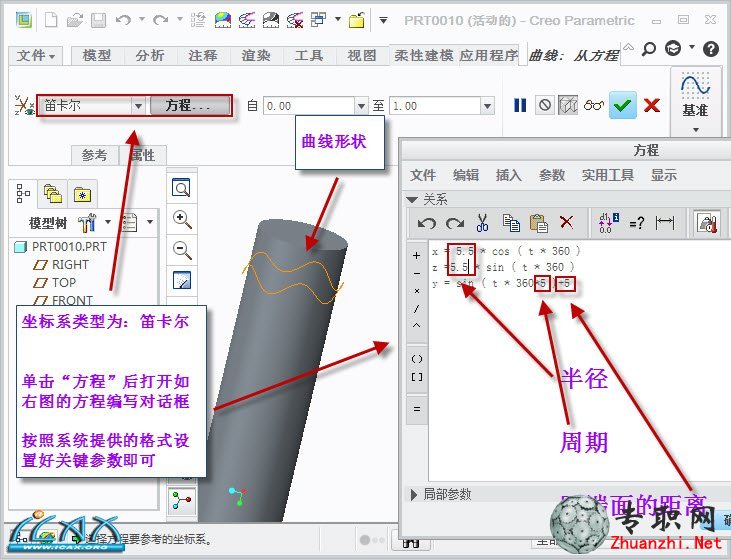Redo action in main toolbar

coord(161,20)
